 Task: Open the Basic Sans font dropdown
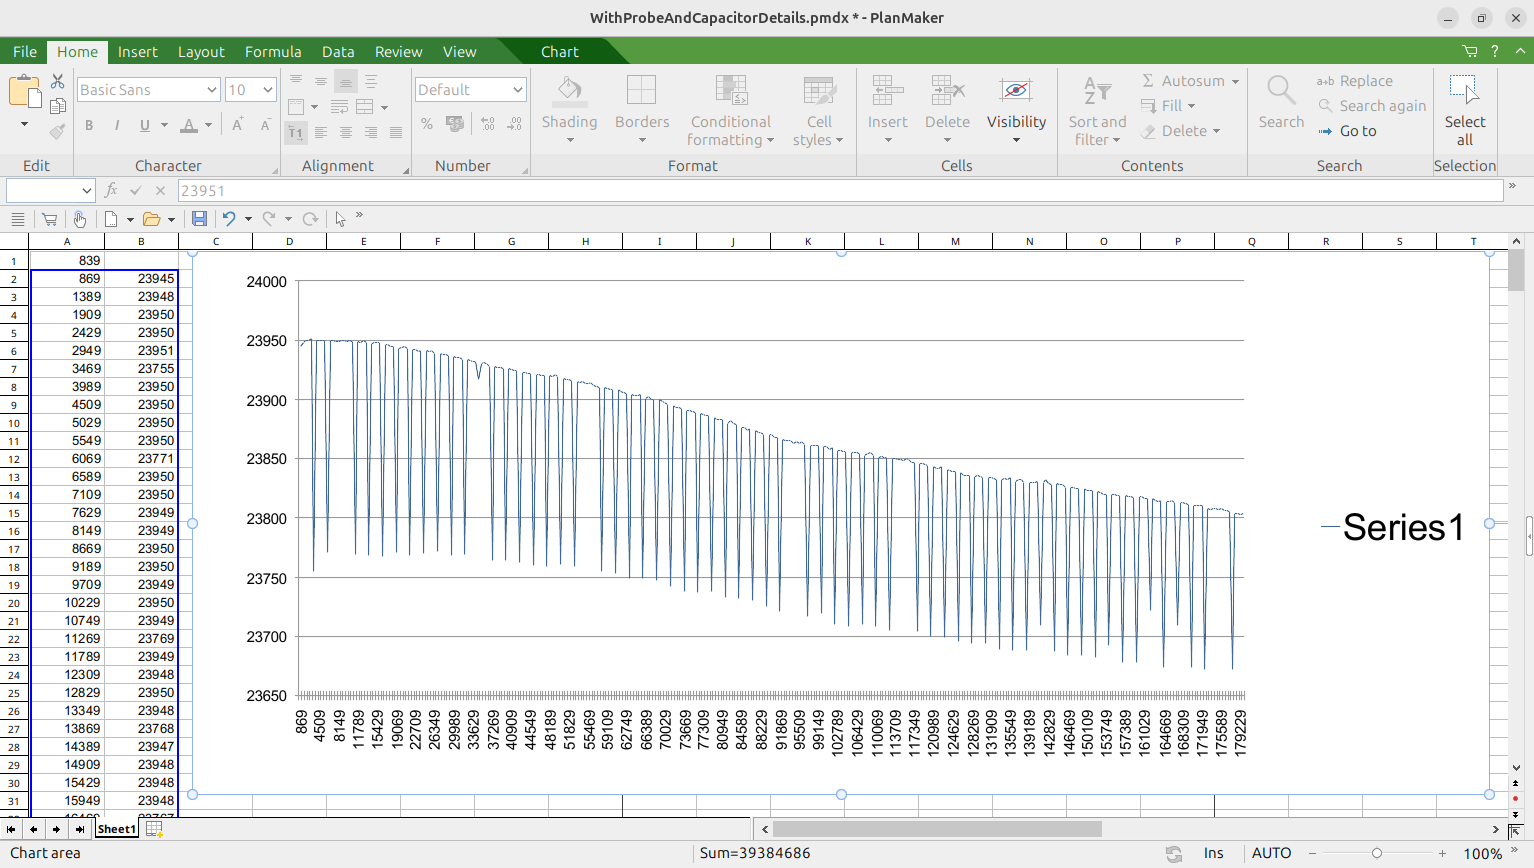tap(212, 90)
